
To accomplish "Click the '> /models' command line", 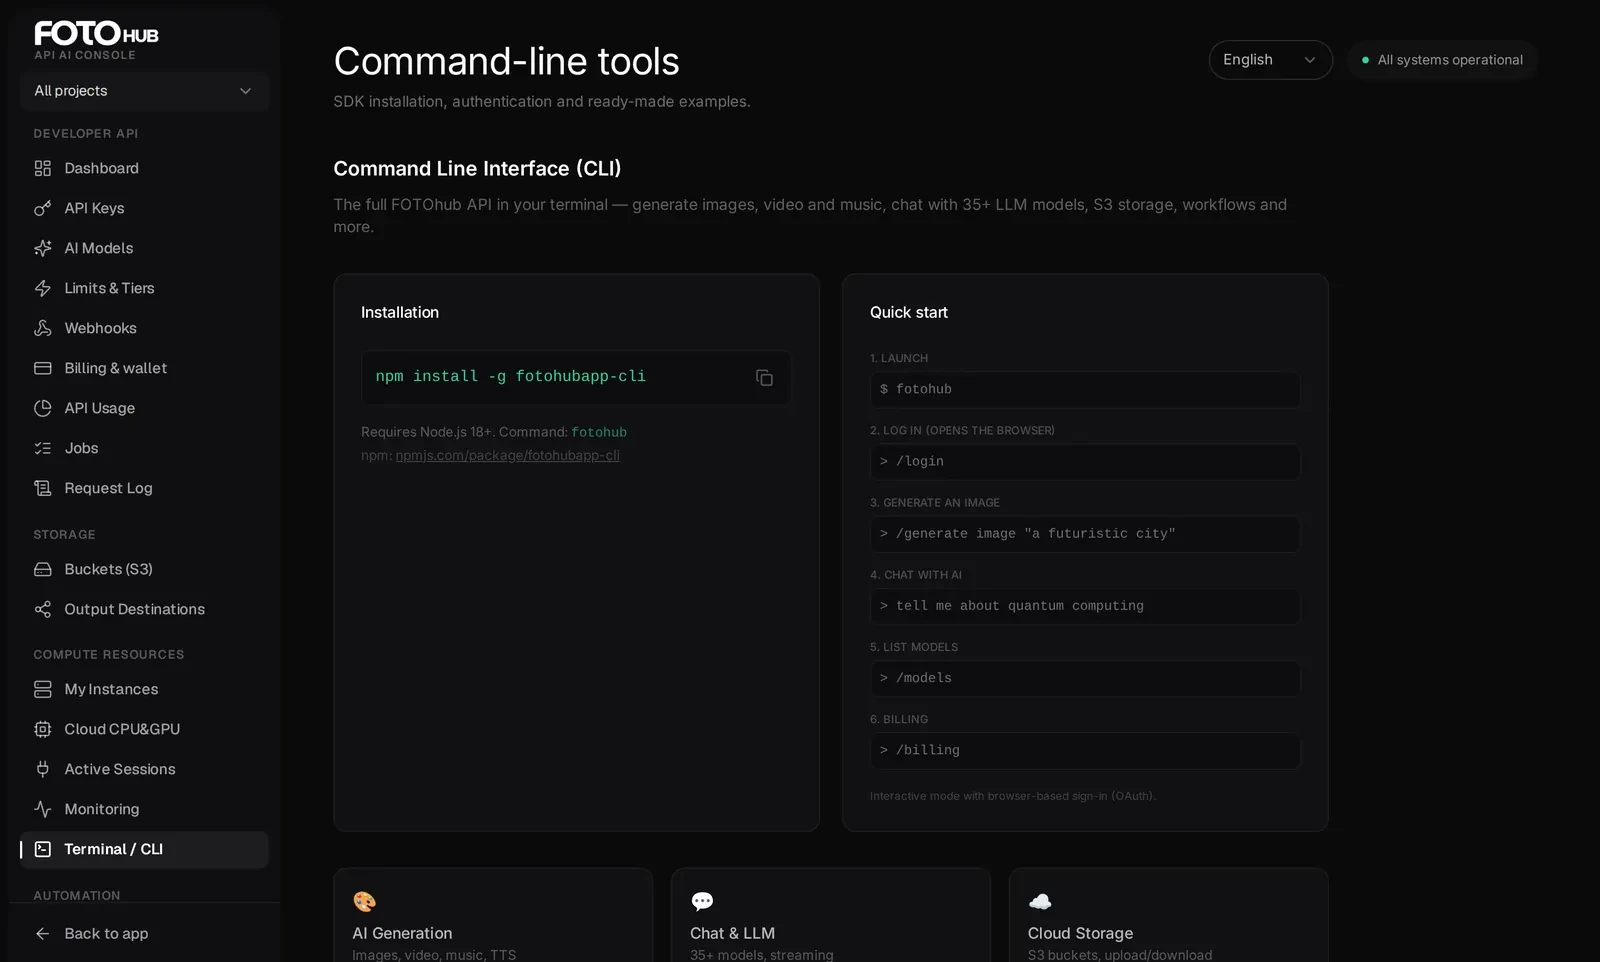I will tap(1085, 678).
